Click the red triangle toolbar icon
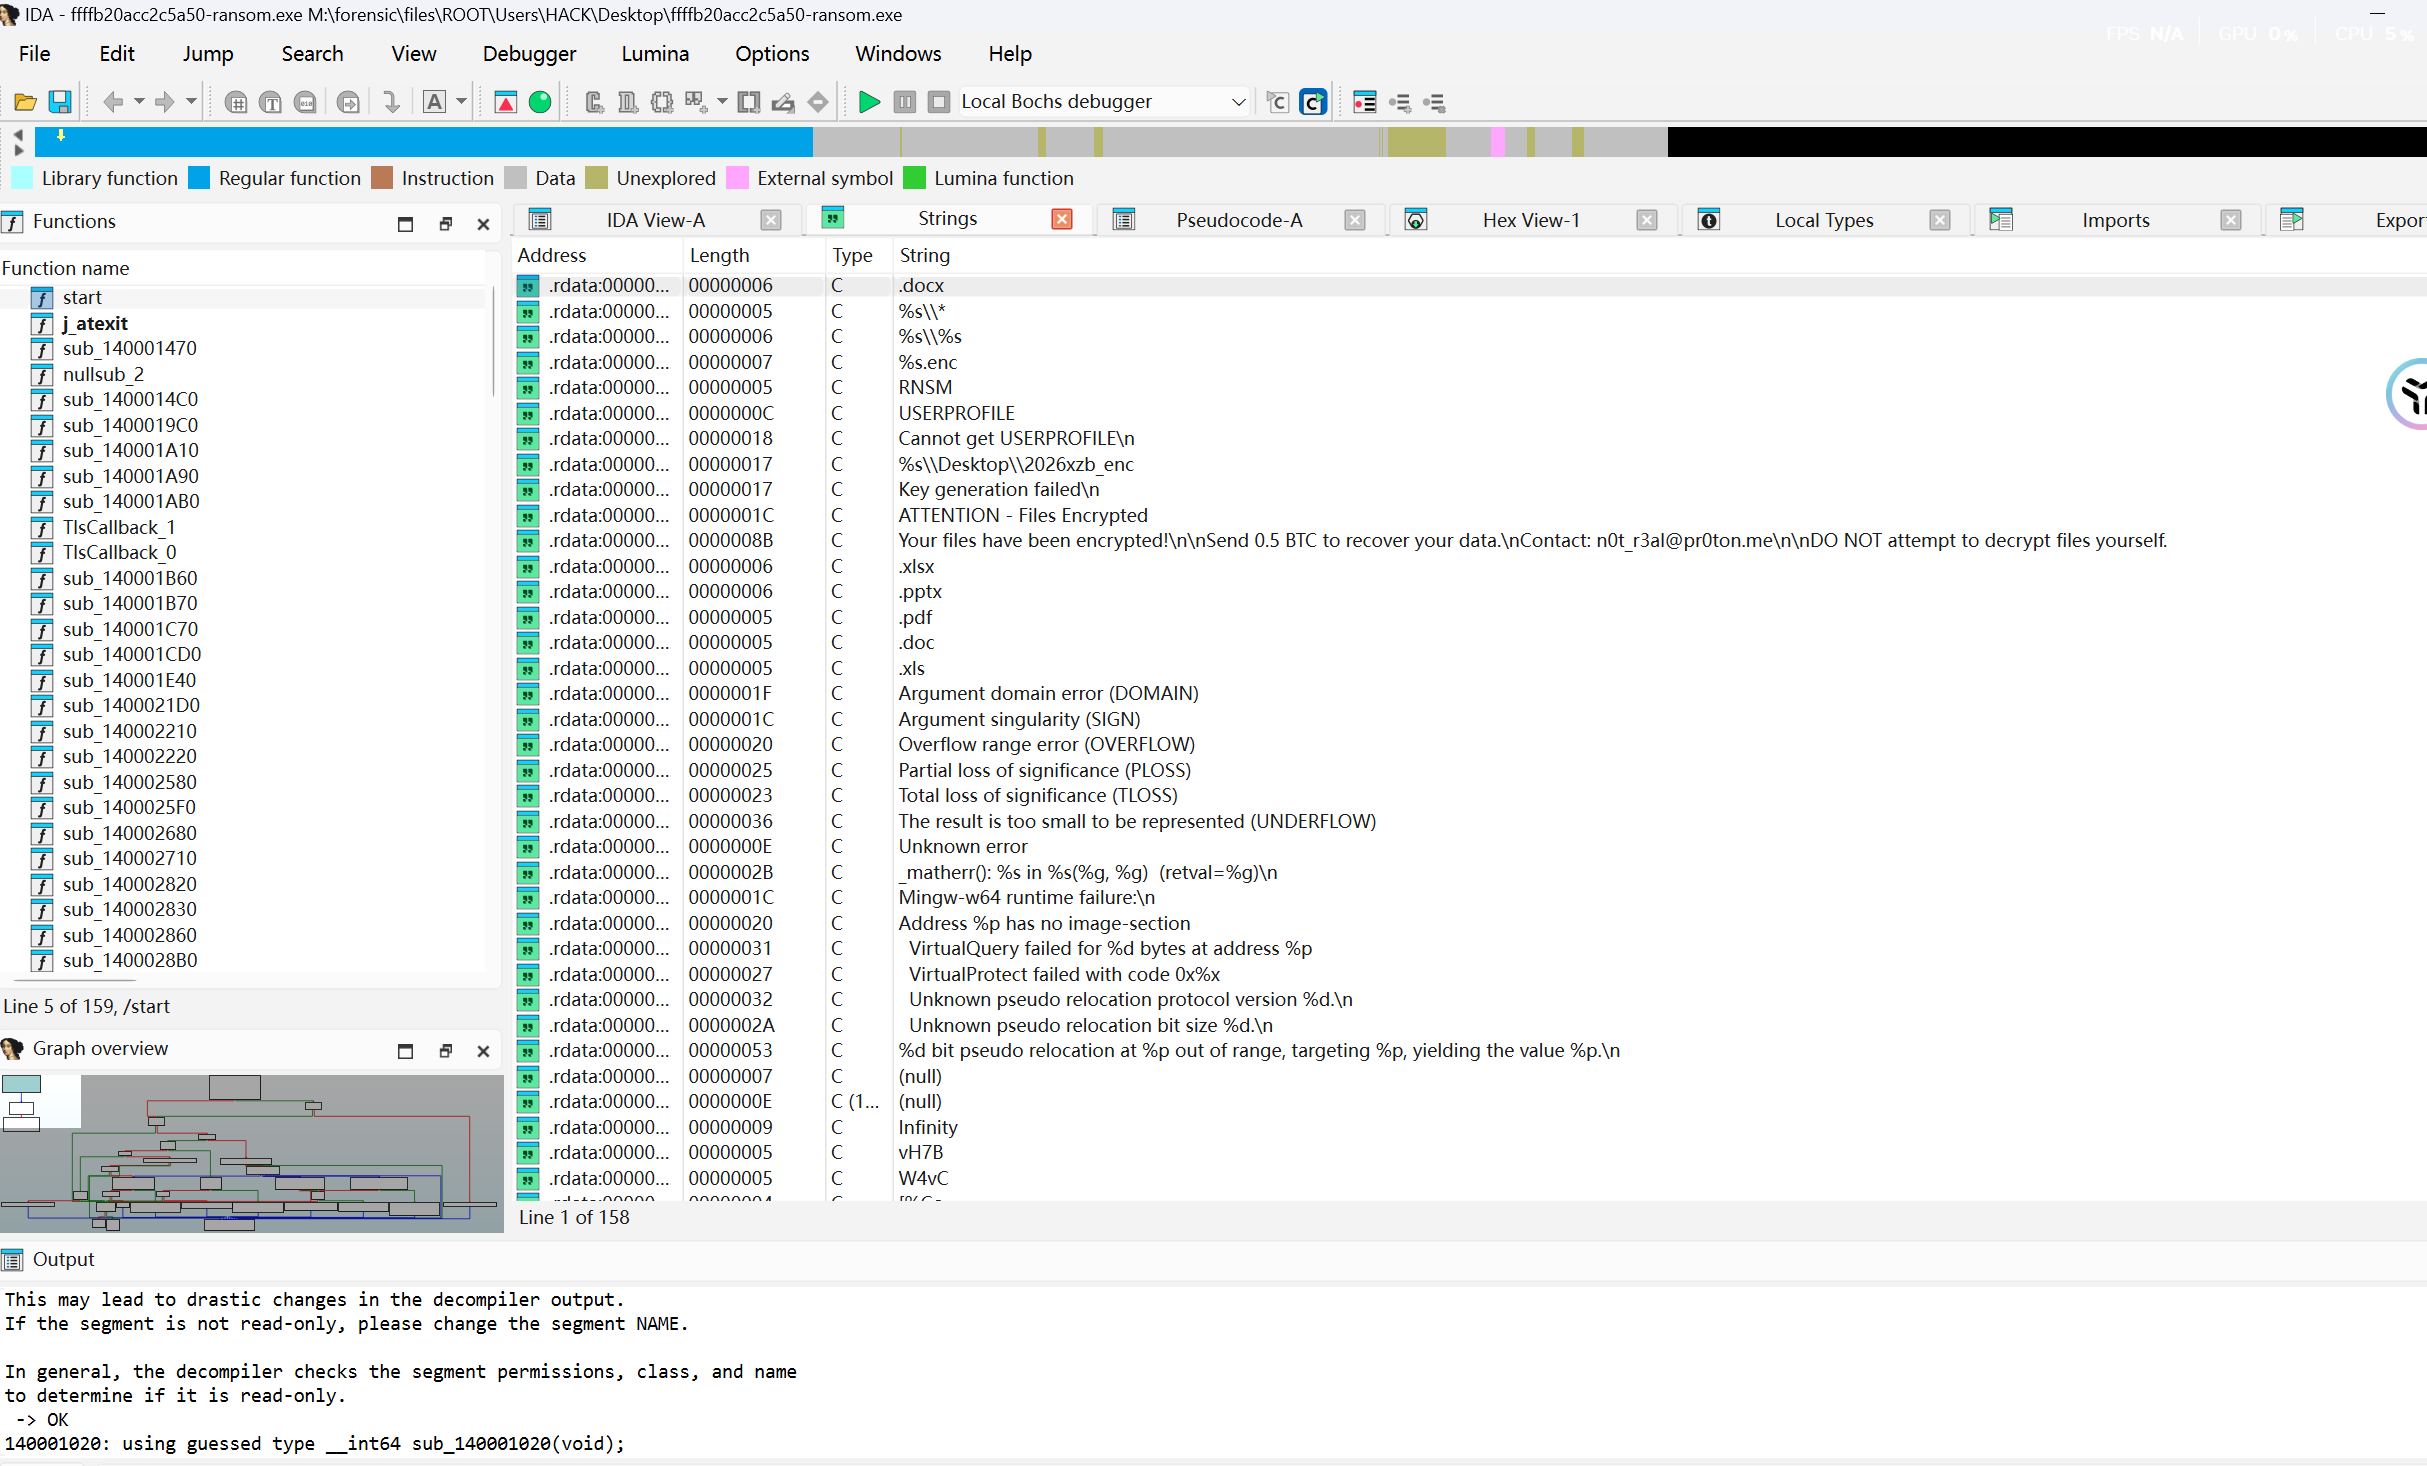Screen dimensions: 2427x1466 click(x=506, y=102)
